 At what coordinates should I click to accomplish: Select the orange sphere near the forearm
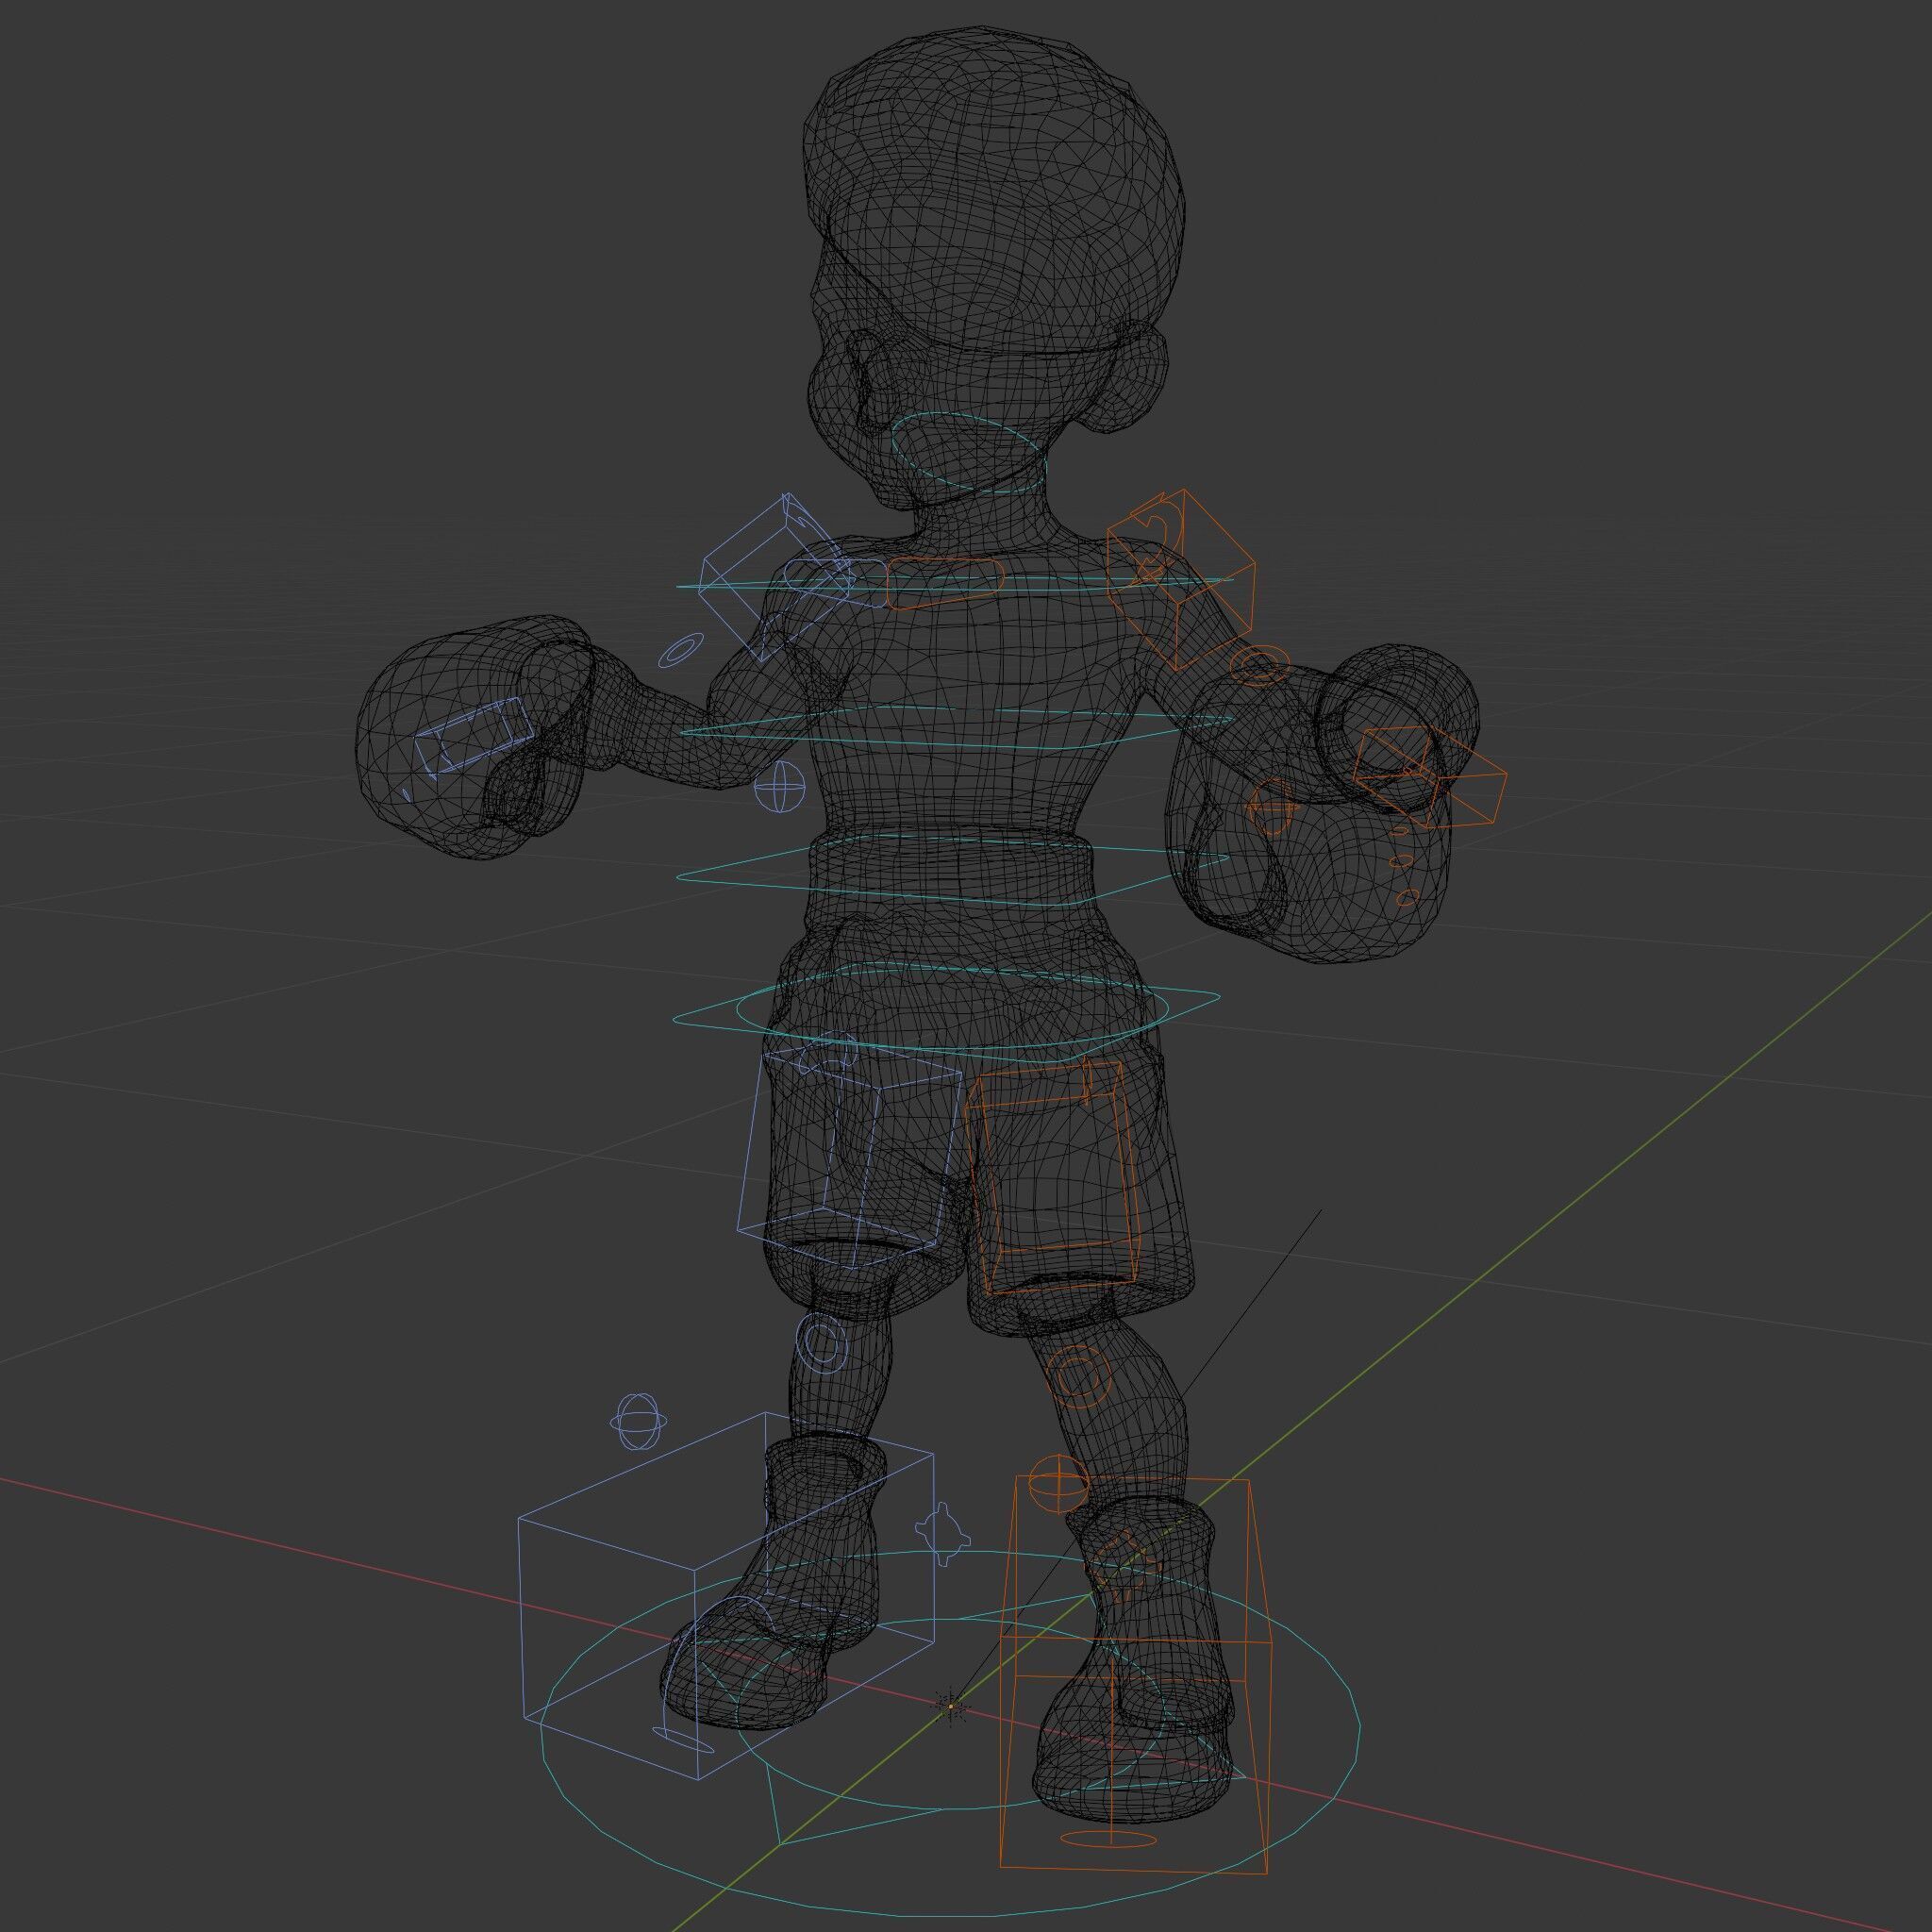click(x=1274, y=806)
